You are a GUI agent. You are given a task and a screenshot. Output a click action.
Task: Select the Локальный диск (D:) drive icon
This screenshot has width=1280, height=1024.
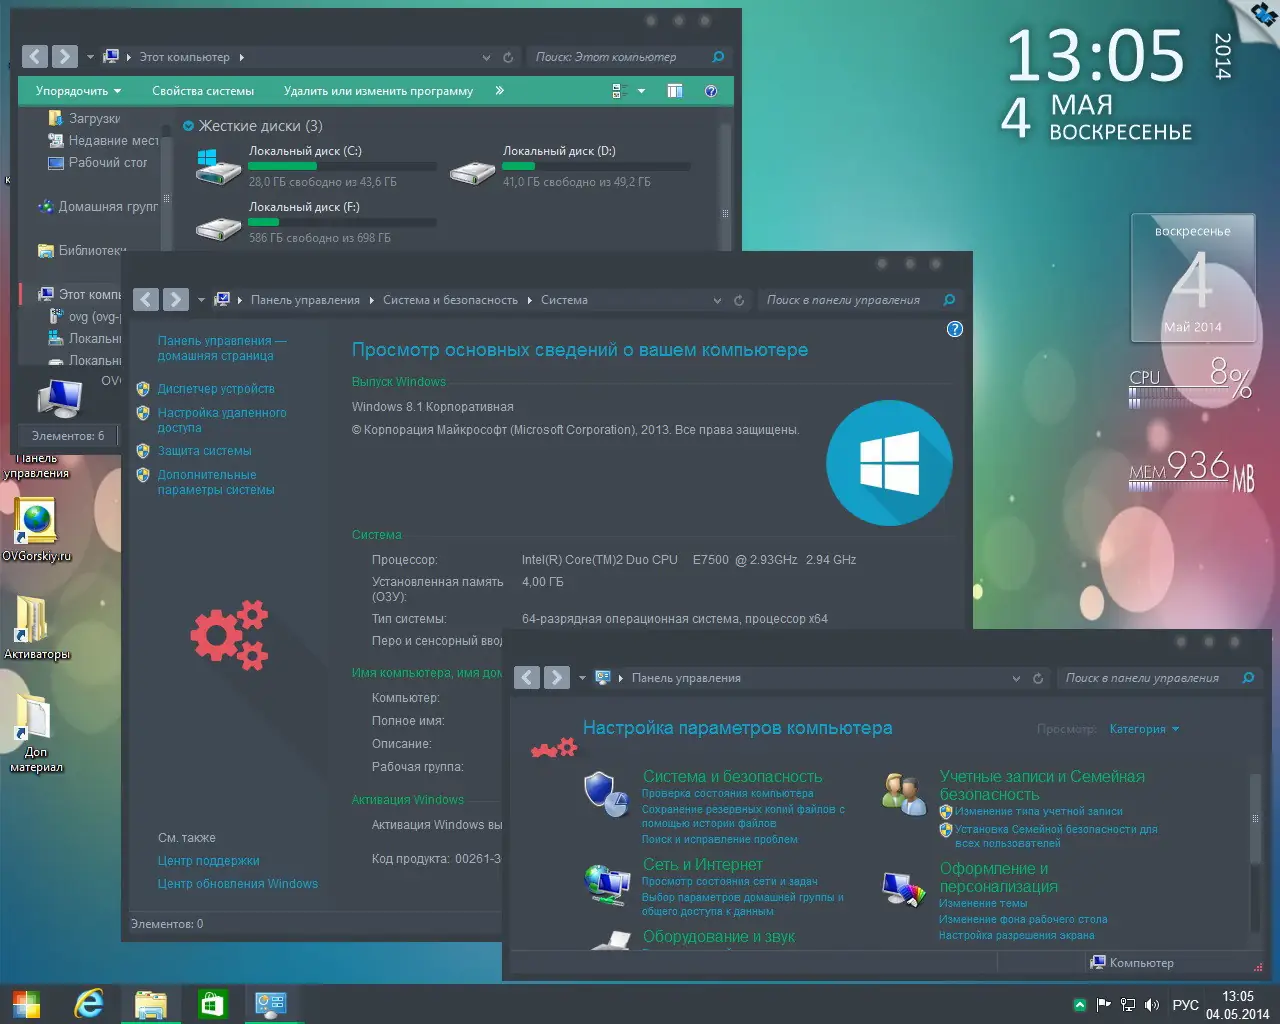point(472,172)
